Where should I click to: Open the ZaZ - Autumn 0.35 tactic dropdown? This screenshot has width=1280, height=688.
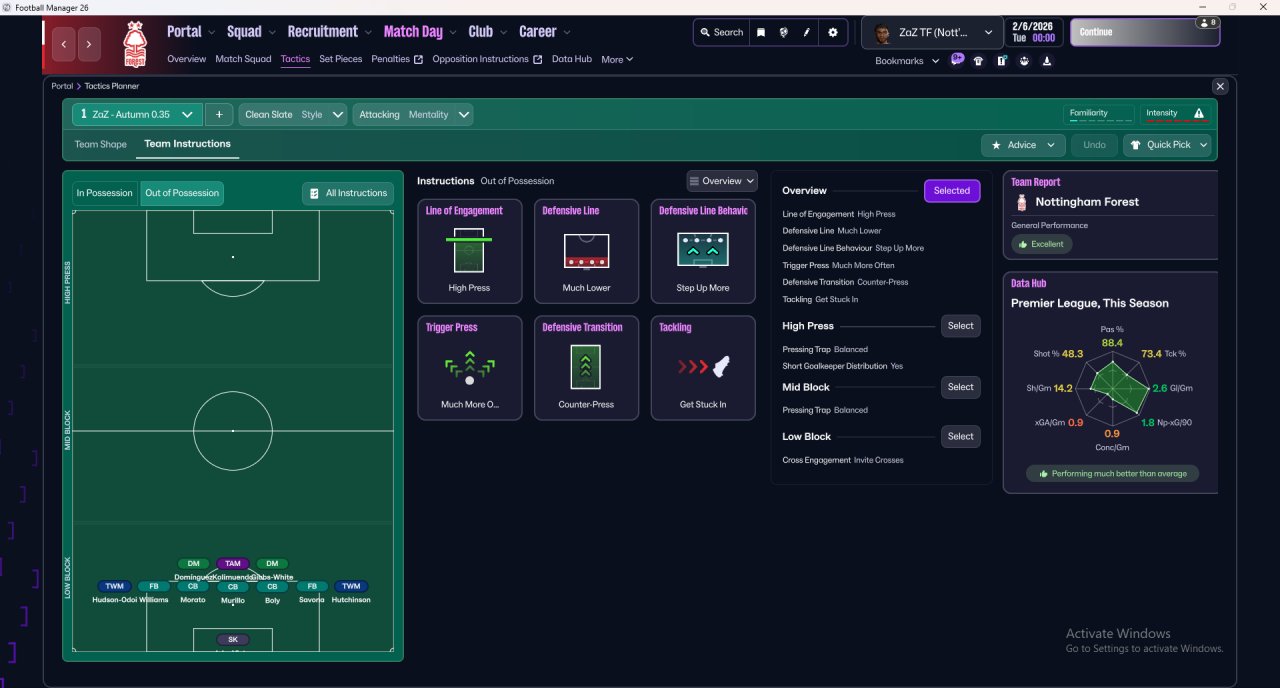click(137, 115)
